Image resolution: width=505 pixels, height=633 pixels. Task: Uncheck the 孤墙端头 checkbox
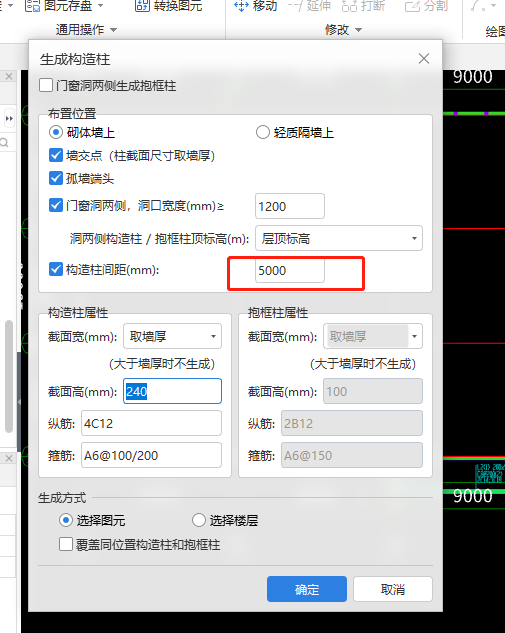[56, 178]
